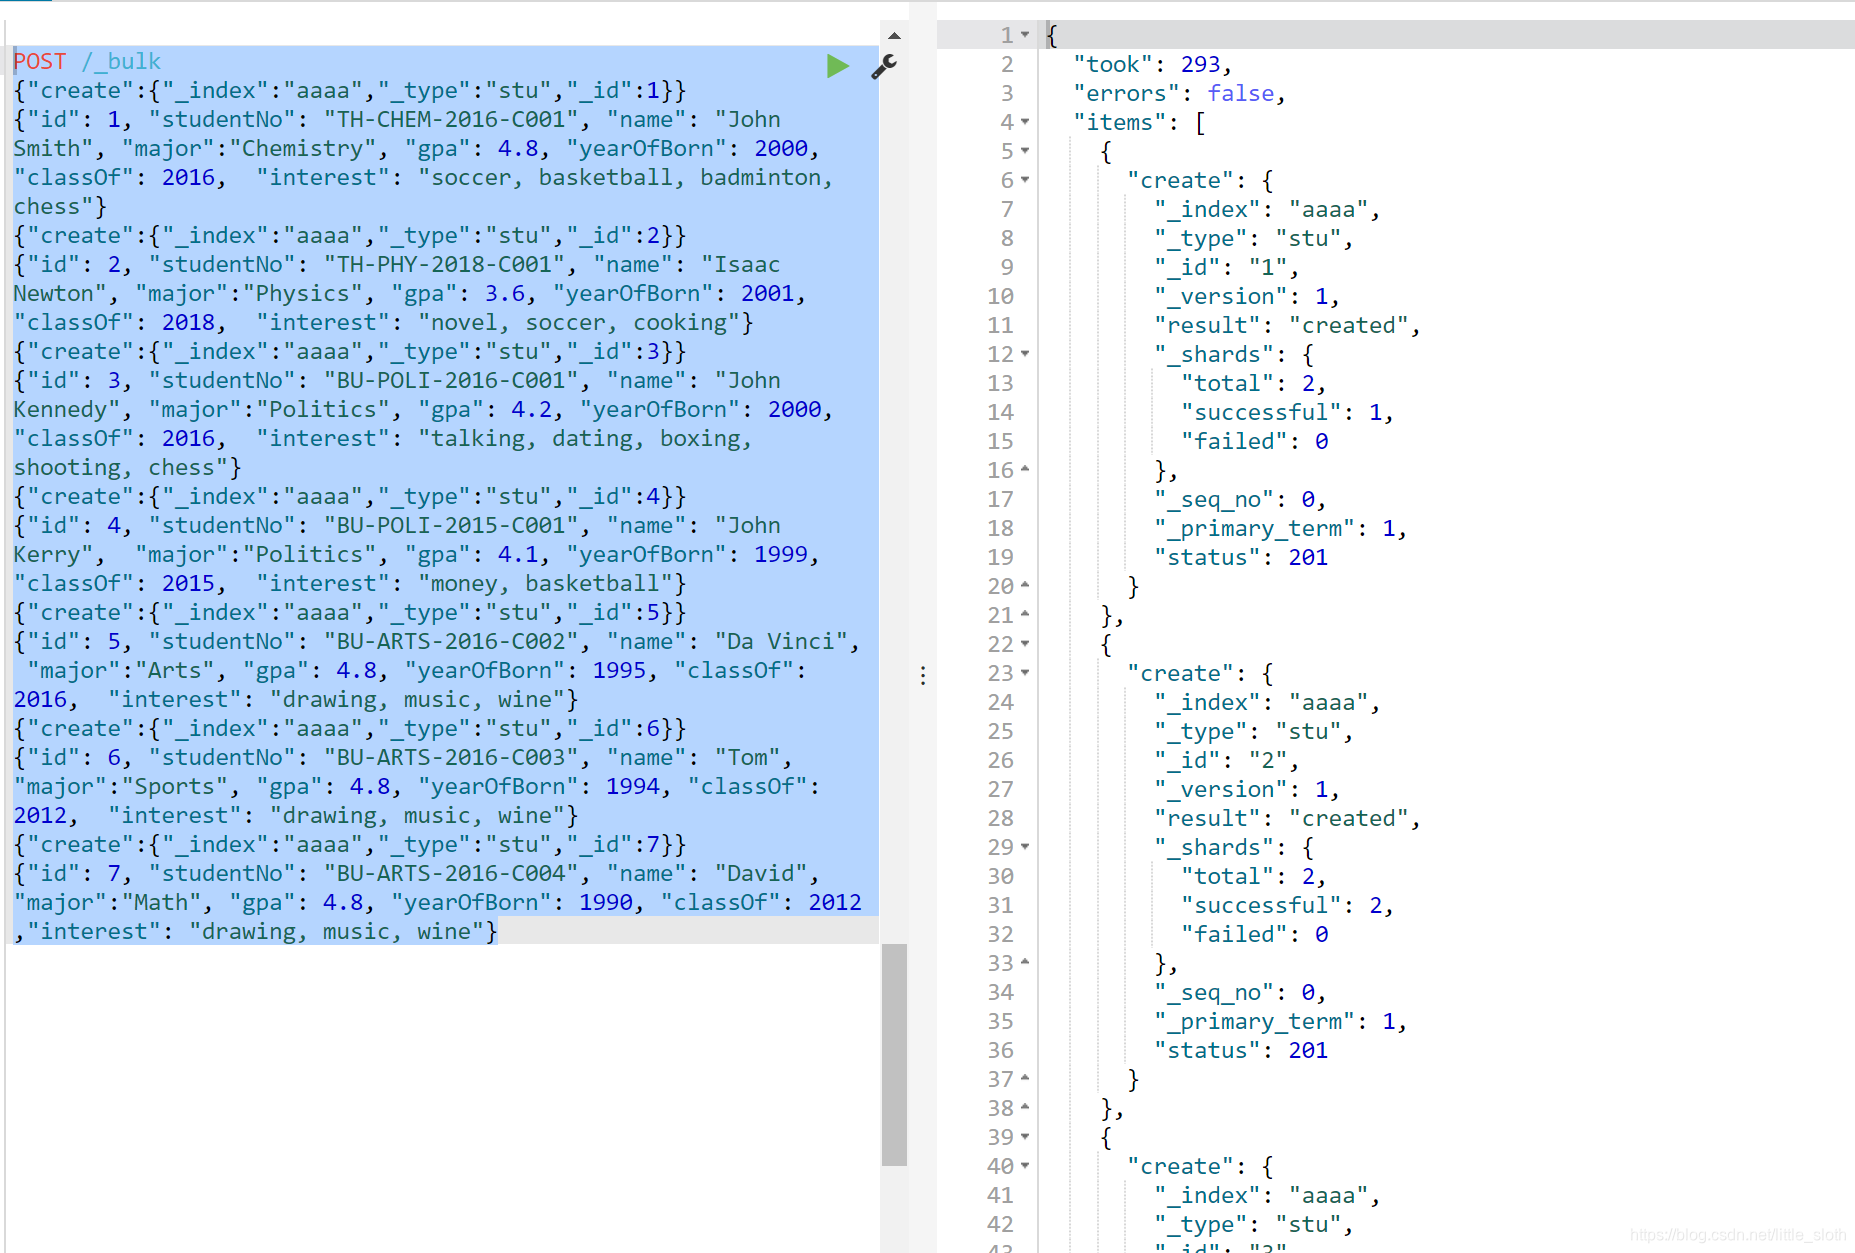Click the "_id": "1" response line
This screenshot has width=1855, height=1253.
[x=1226, y=267]
